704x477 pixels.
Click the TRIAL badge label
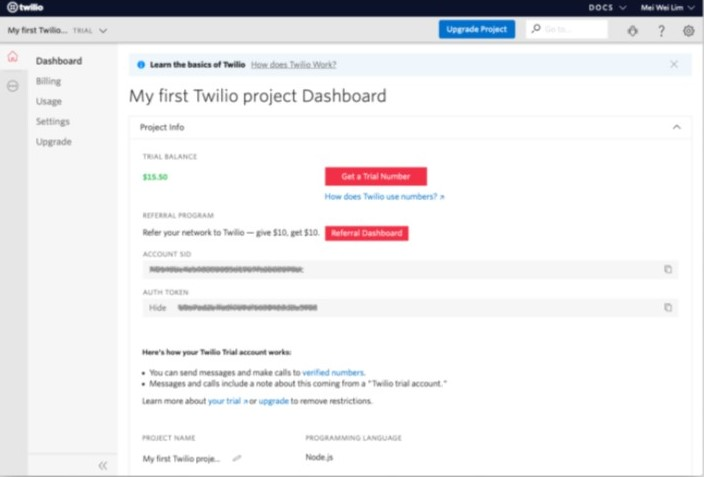[83, 31]
